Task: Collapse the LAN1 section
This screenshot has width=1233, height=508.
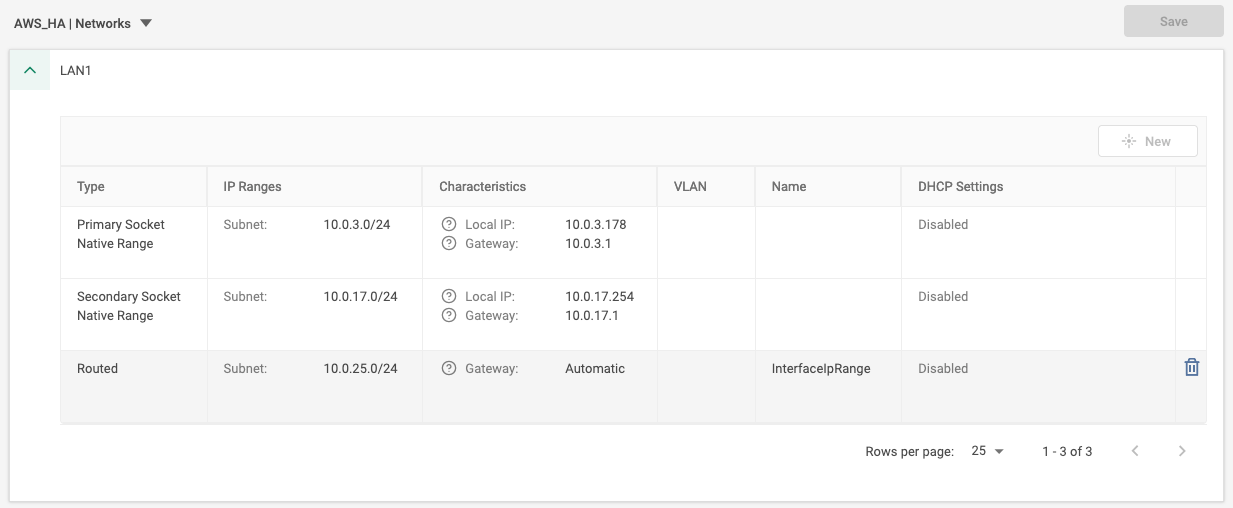Action: (30, 71)
